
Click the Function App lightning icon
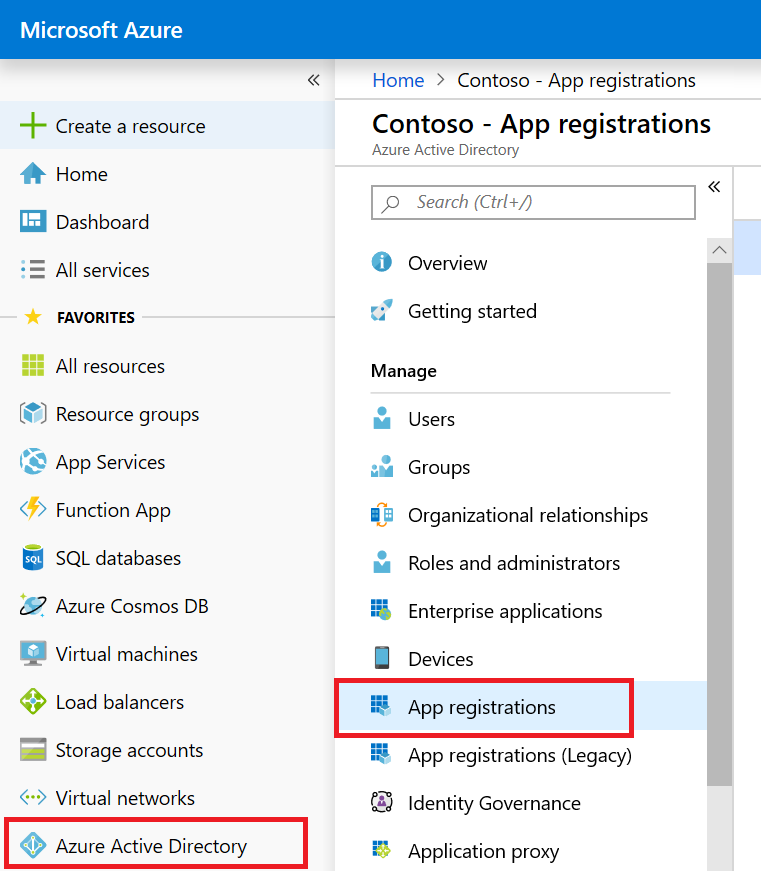tap(33, 509)
